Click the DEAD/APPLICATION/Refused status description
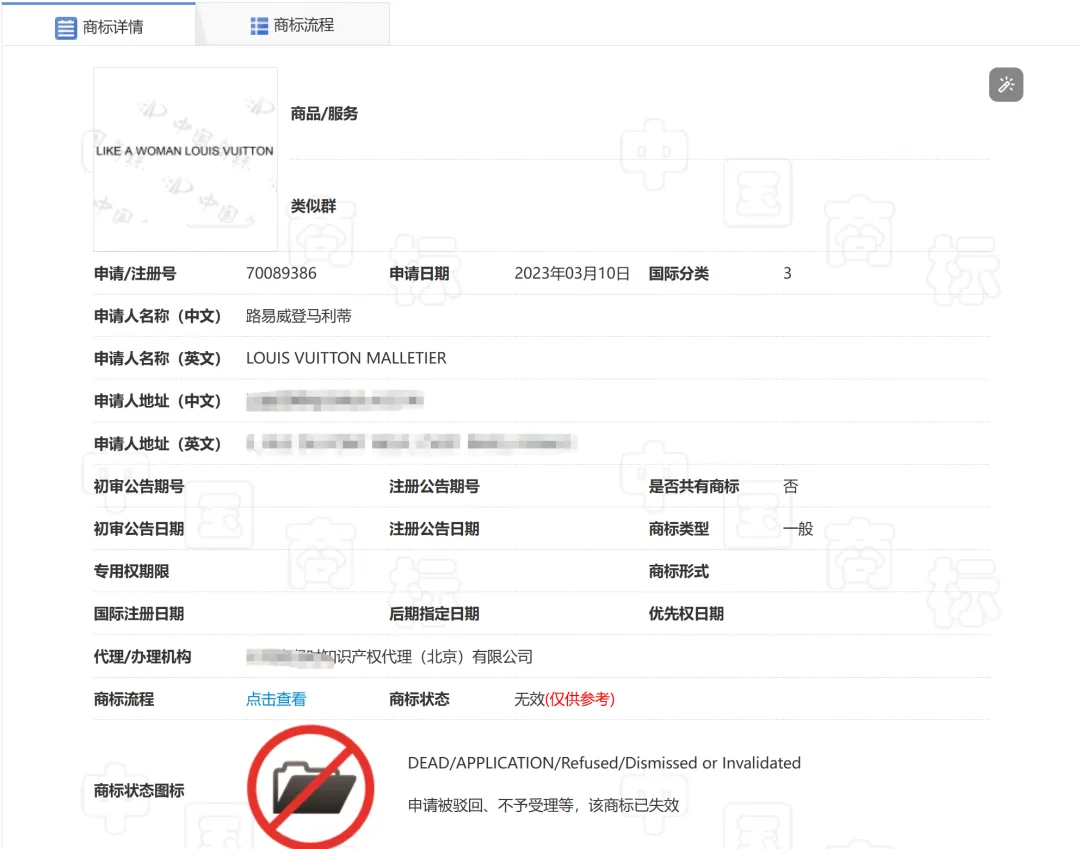 604,763
